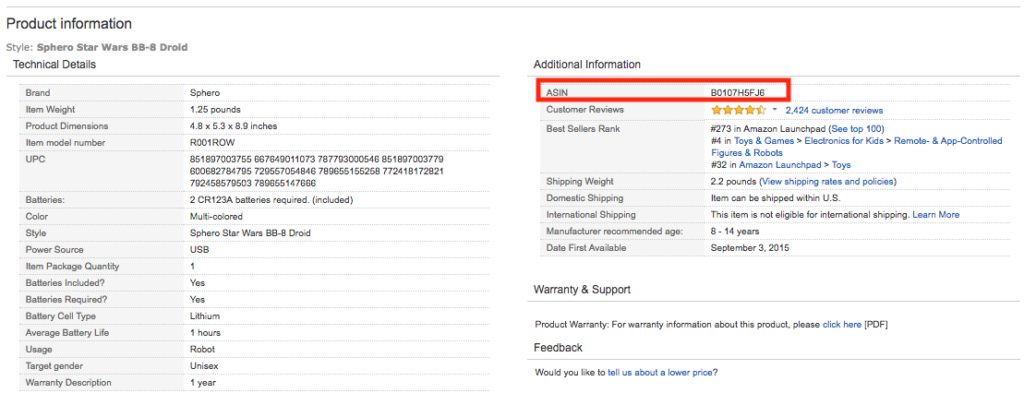Click the UPC label
The height and width of the screenshot is (393, 1024).
[x=35, y=159]
